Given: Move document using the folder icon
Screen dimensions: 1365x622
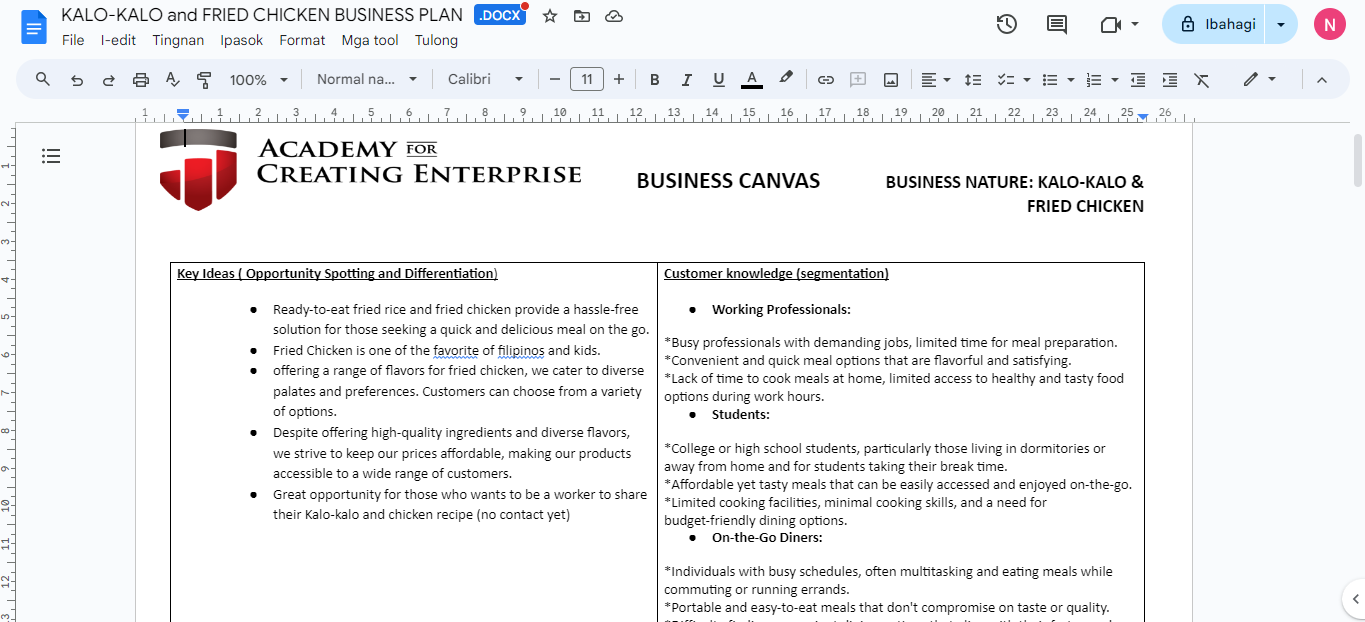Looking at the screenshot, I should [582, 16].
